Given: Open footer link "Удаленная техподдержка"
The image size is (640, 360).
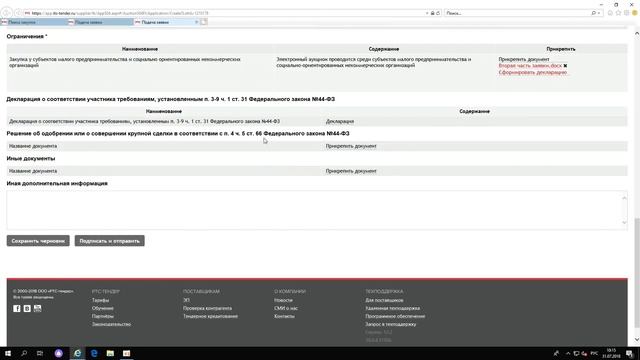Looking at the screenshot, I should pyautogui.click(x=392, y=308).
